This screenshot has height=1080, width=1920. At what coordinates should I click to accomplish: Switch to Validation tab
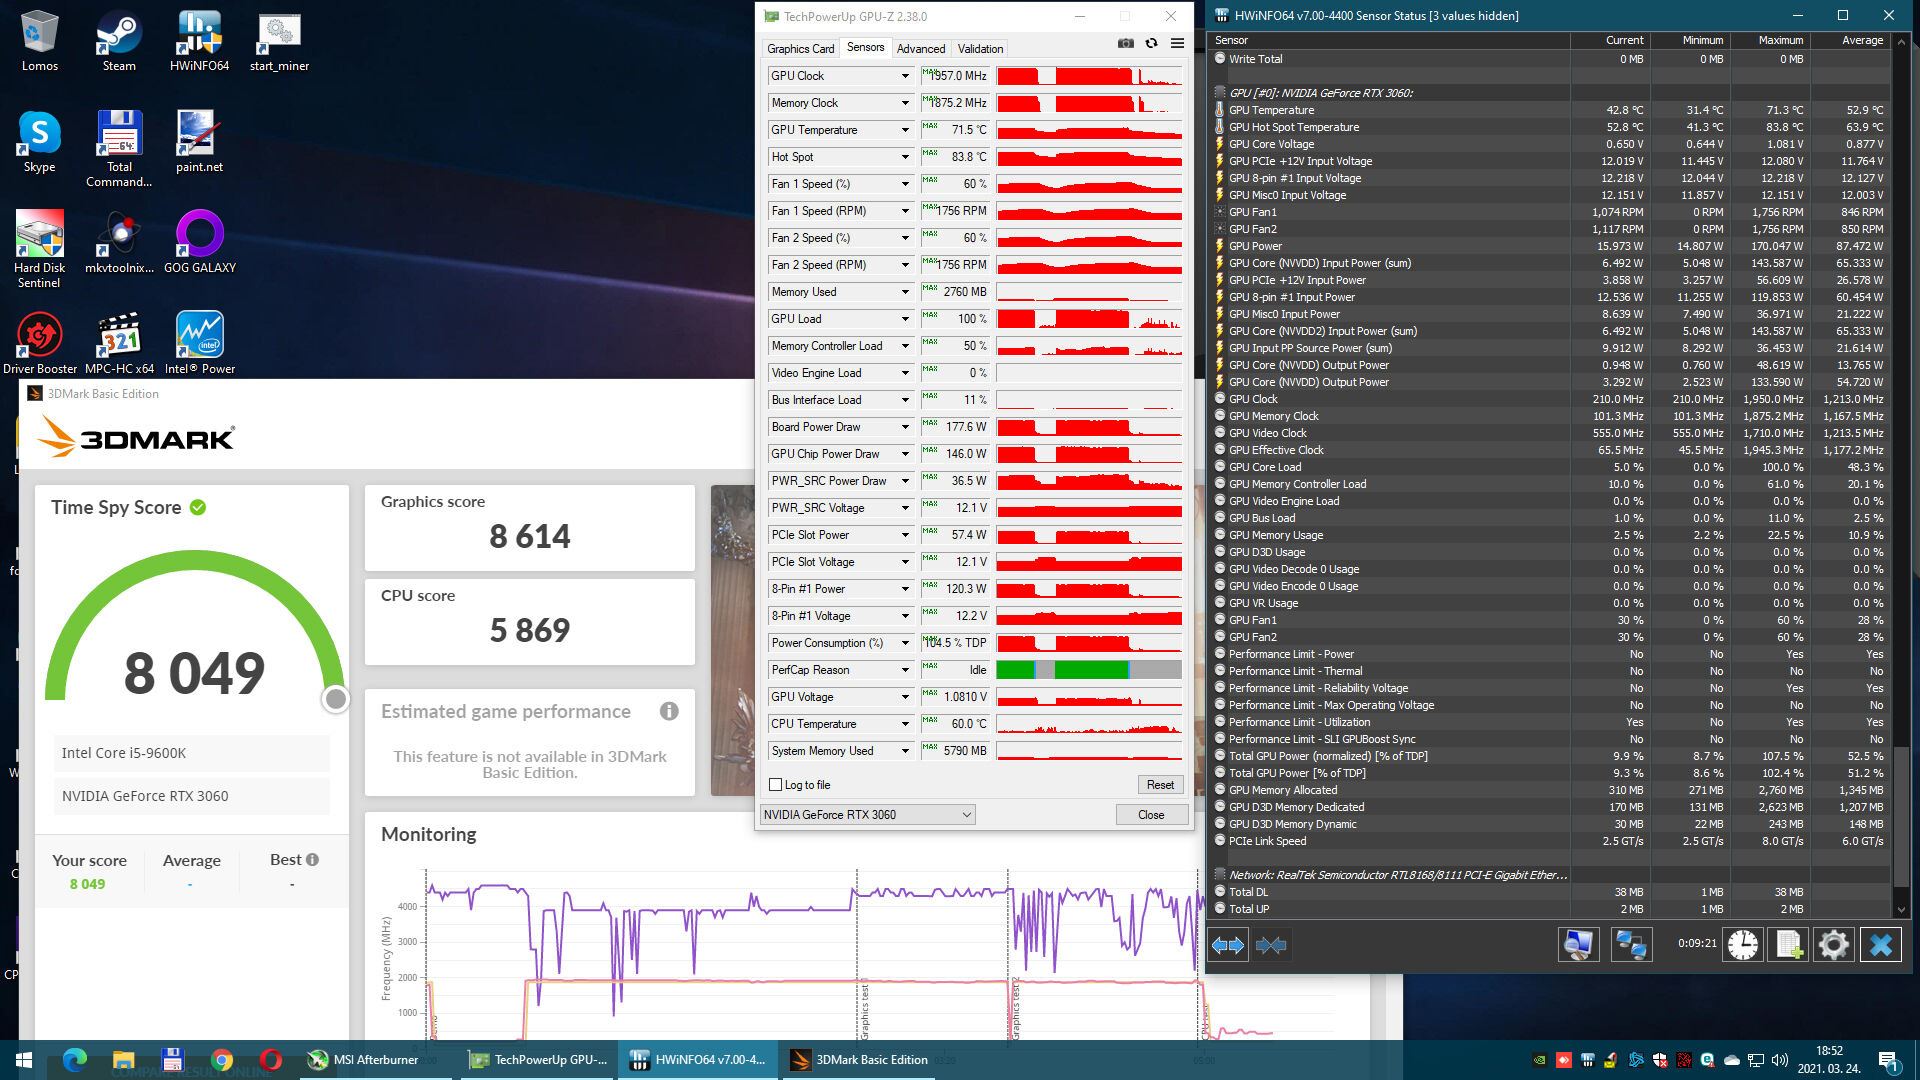(980, 48)
